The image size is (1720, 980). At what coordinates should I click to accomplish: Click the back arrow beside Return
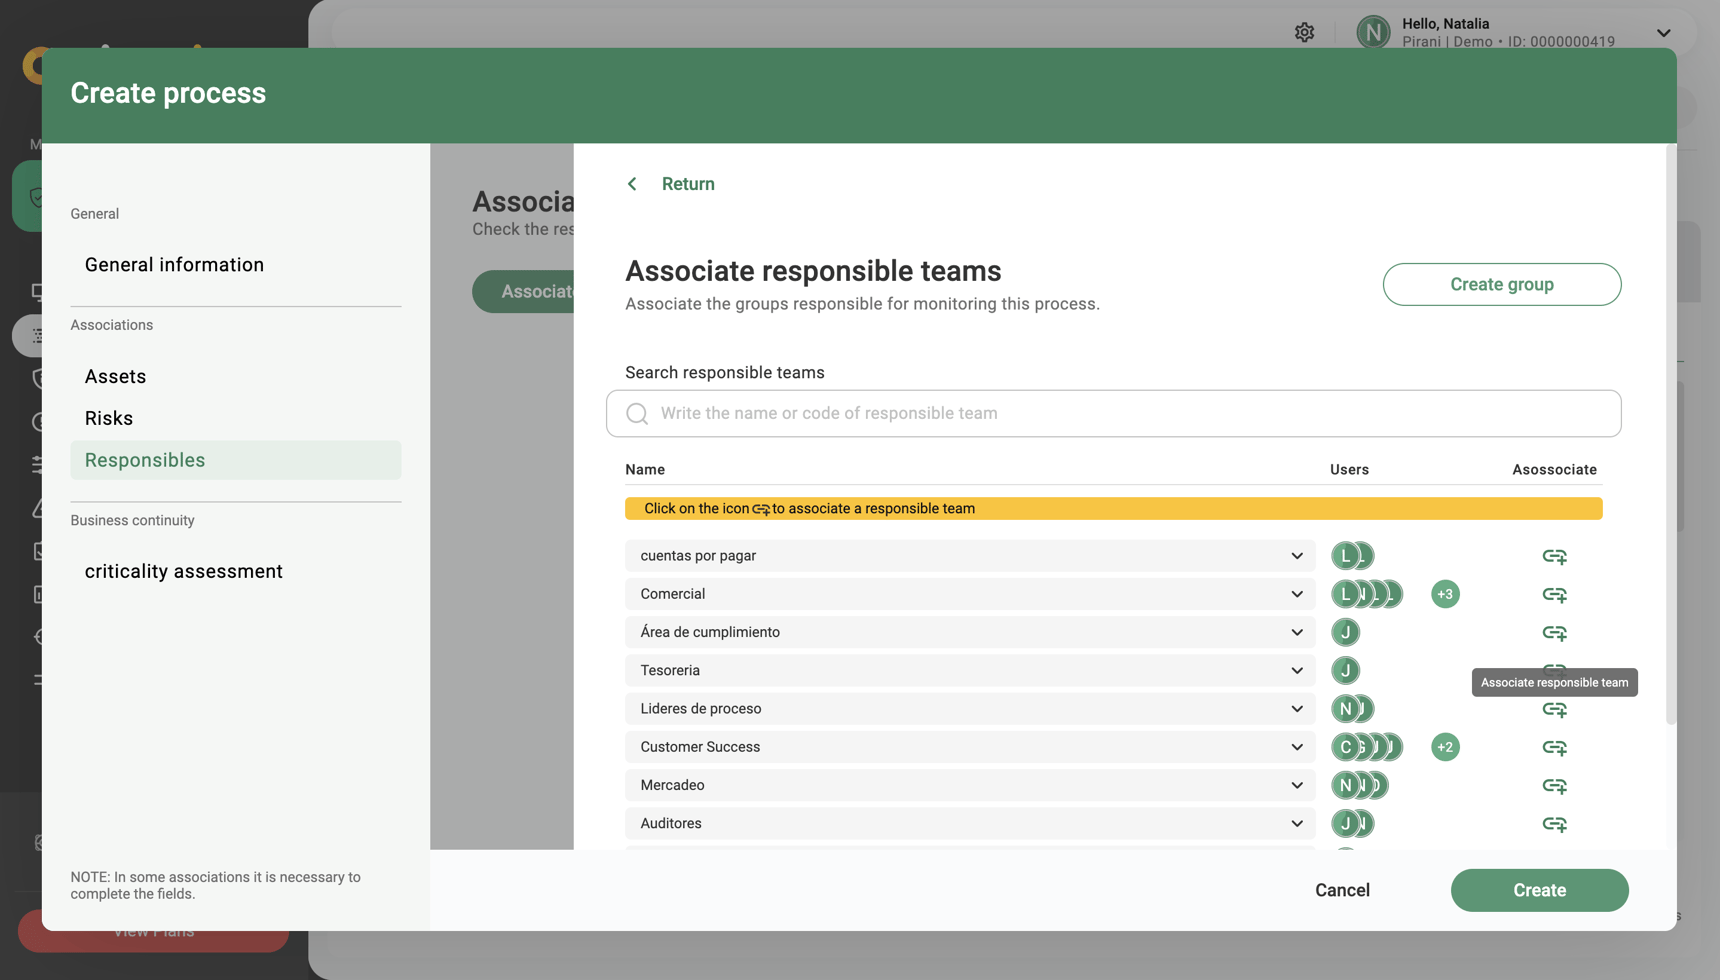pos(631,183)
